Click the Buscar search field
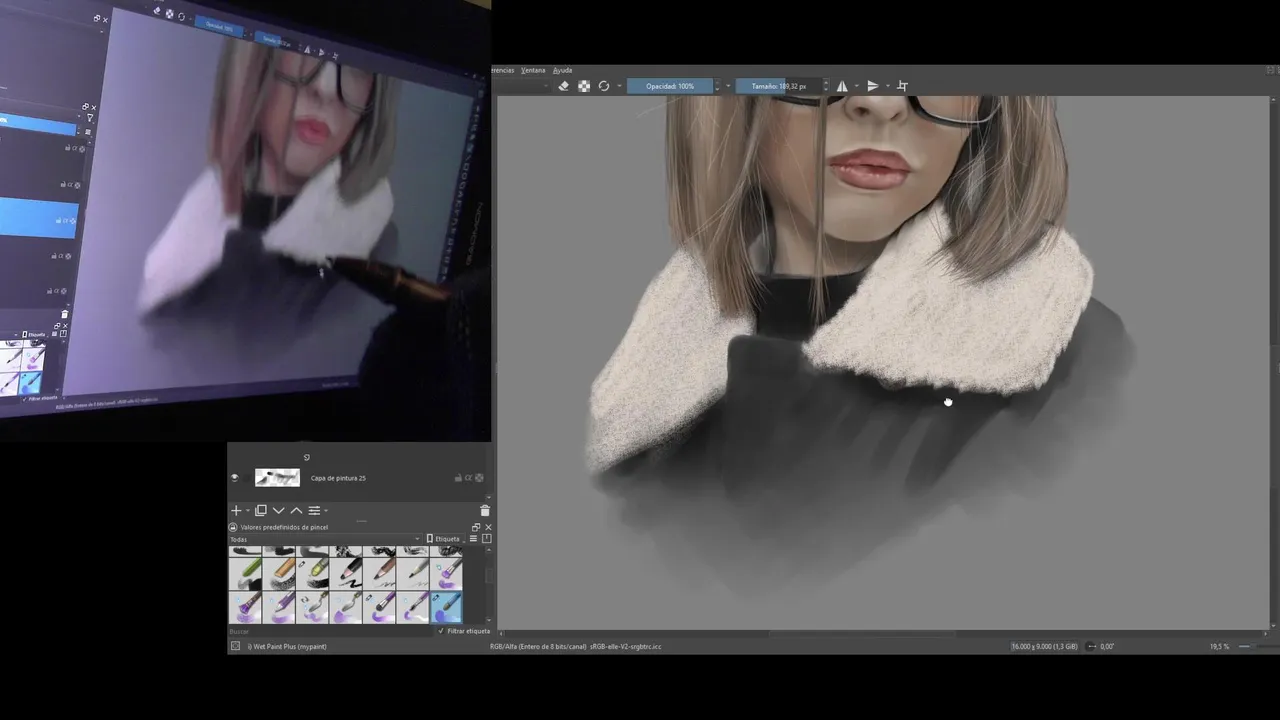Viewport: 1280px width, 720px height. 330,631
